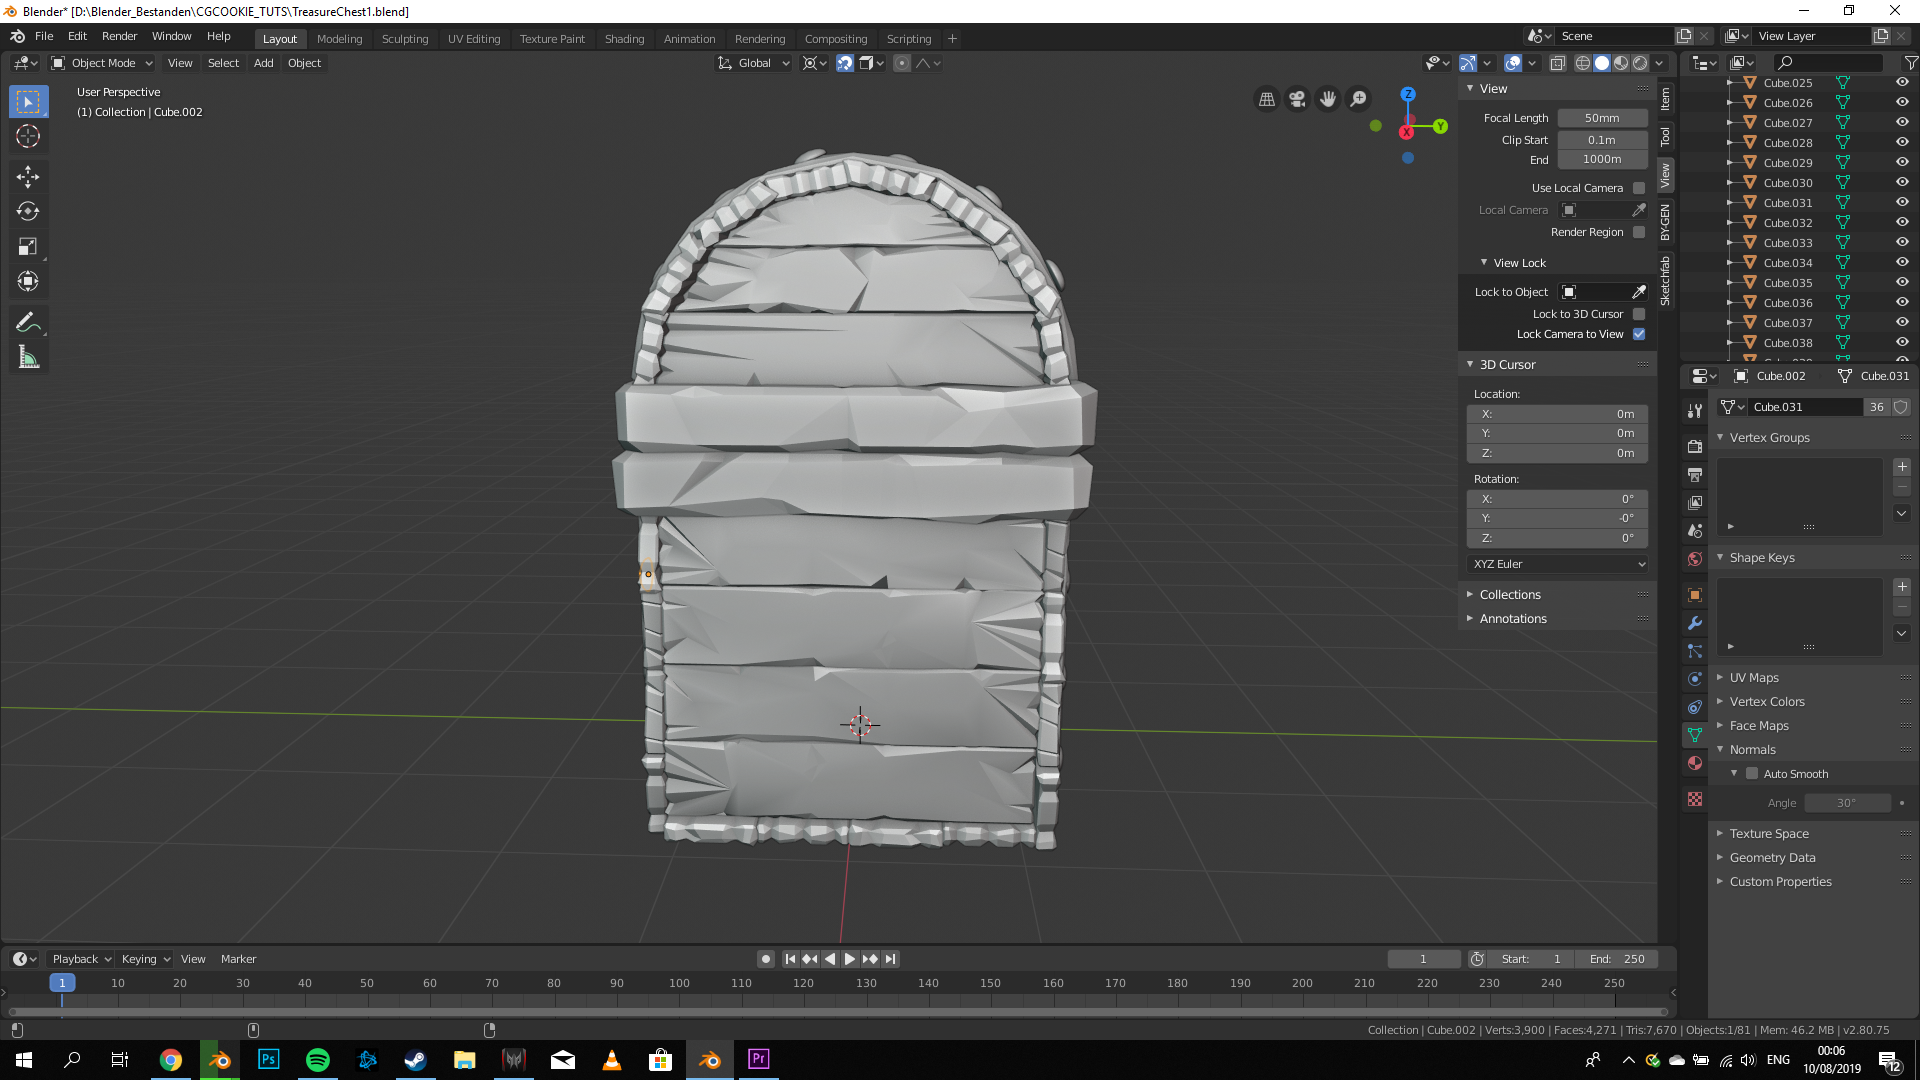Open the Object Mode dropdown
This screenshot has height=1080, width=1920.
102,63
